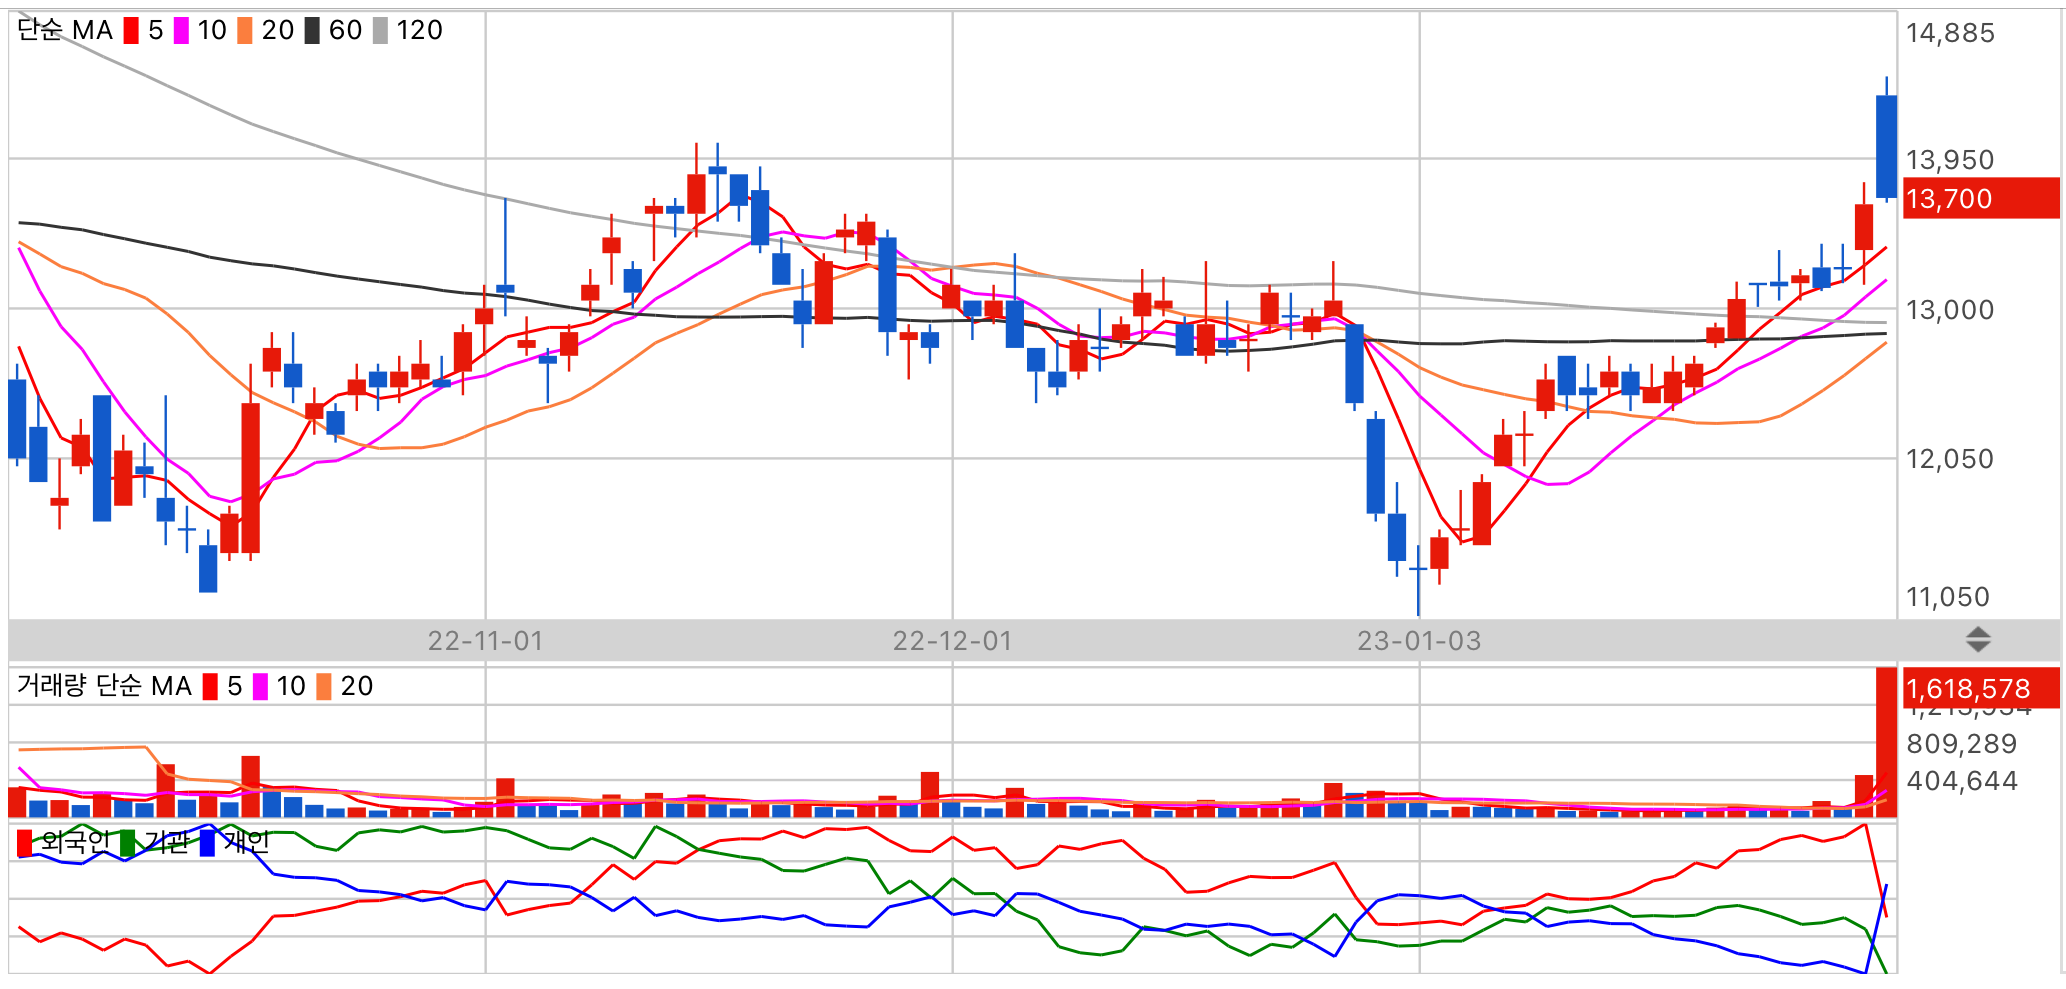Screen dimensions: 2066x989
Task: Click the 22-12-01 date label
Action: pos(953,641)
